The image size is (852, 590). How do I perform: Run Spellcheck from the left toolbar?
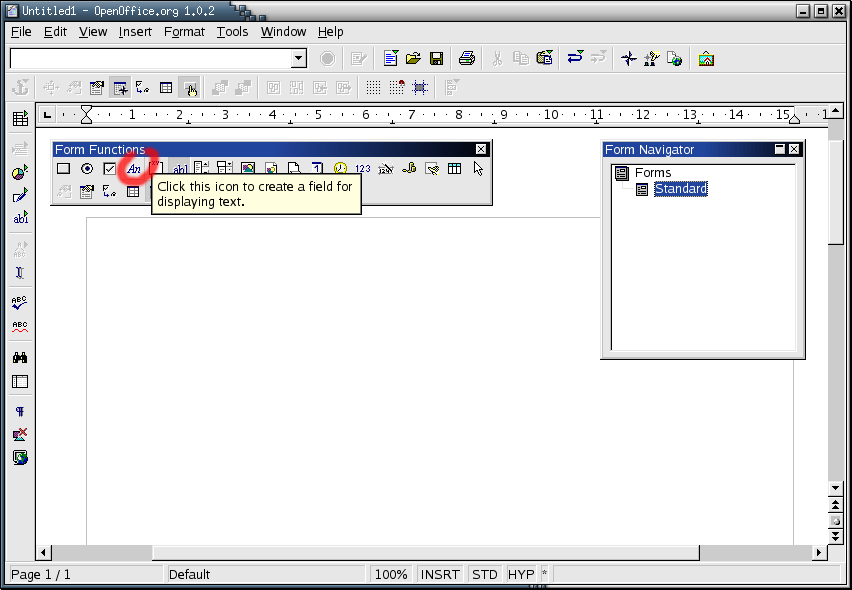coord(20,303)
